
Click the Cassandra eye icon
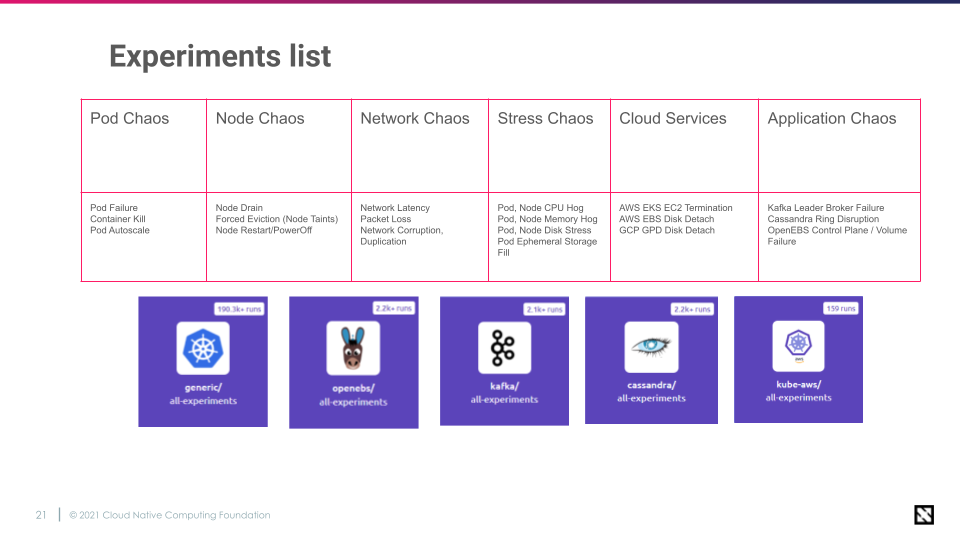tap(651, 347)
